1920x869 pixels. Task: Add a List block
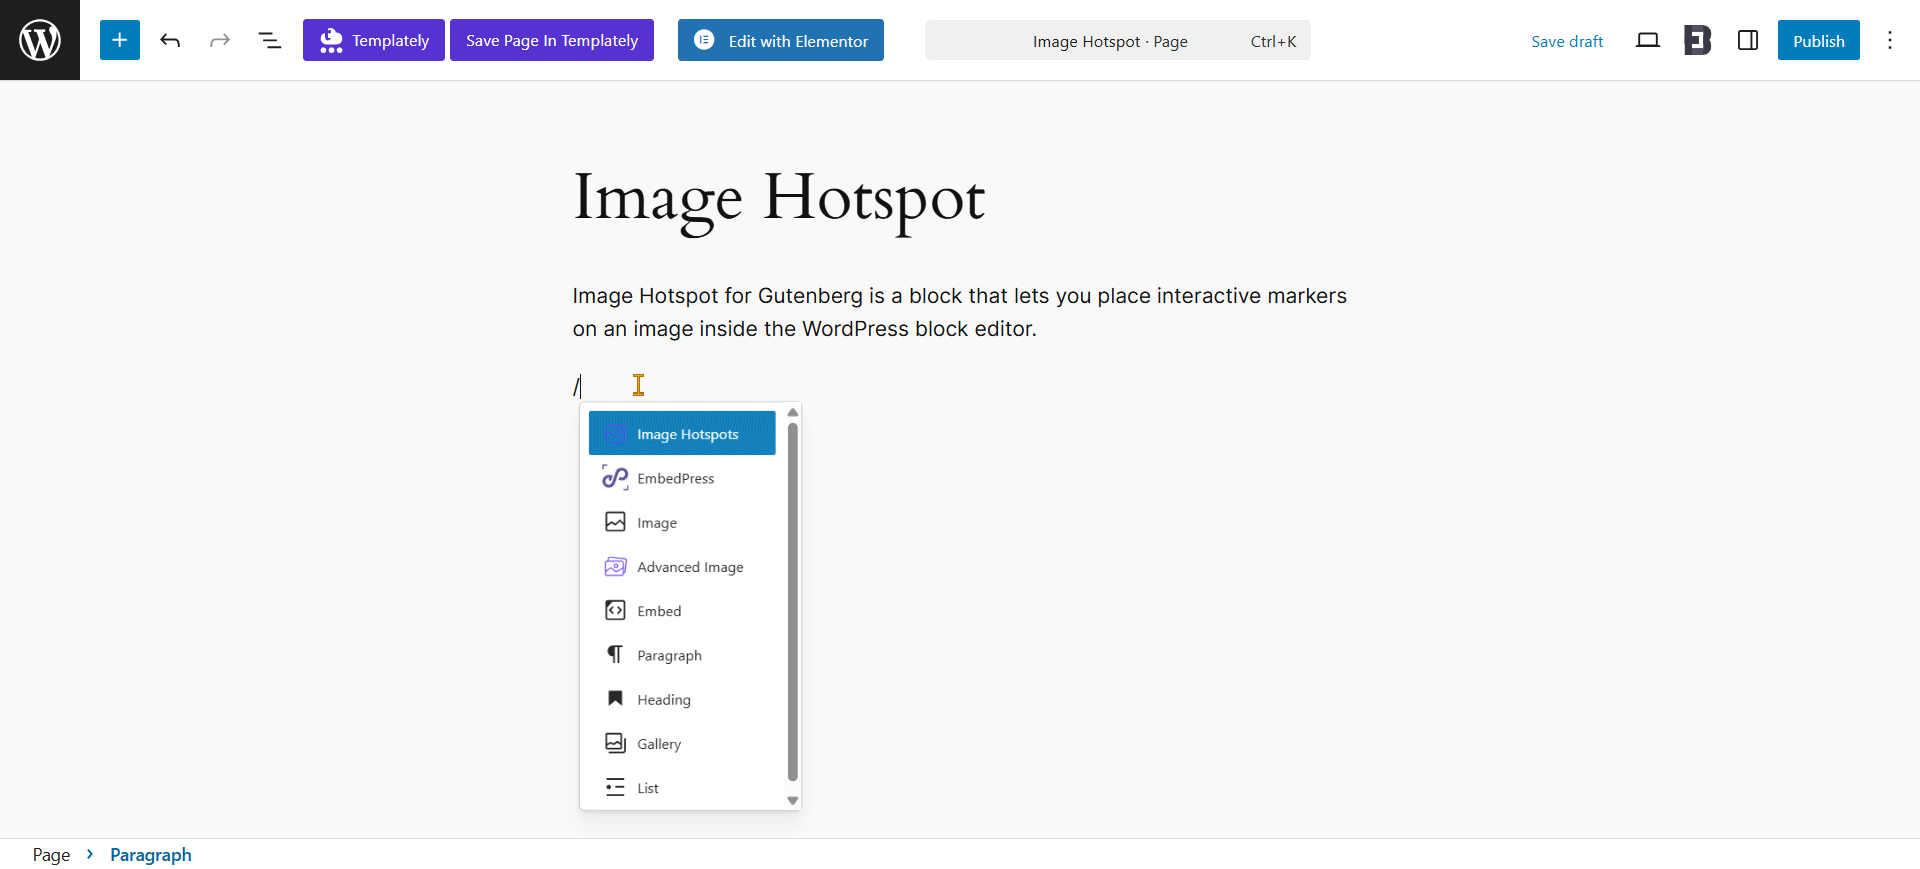coord(682,787)
